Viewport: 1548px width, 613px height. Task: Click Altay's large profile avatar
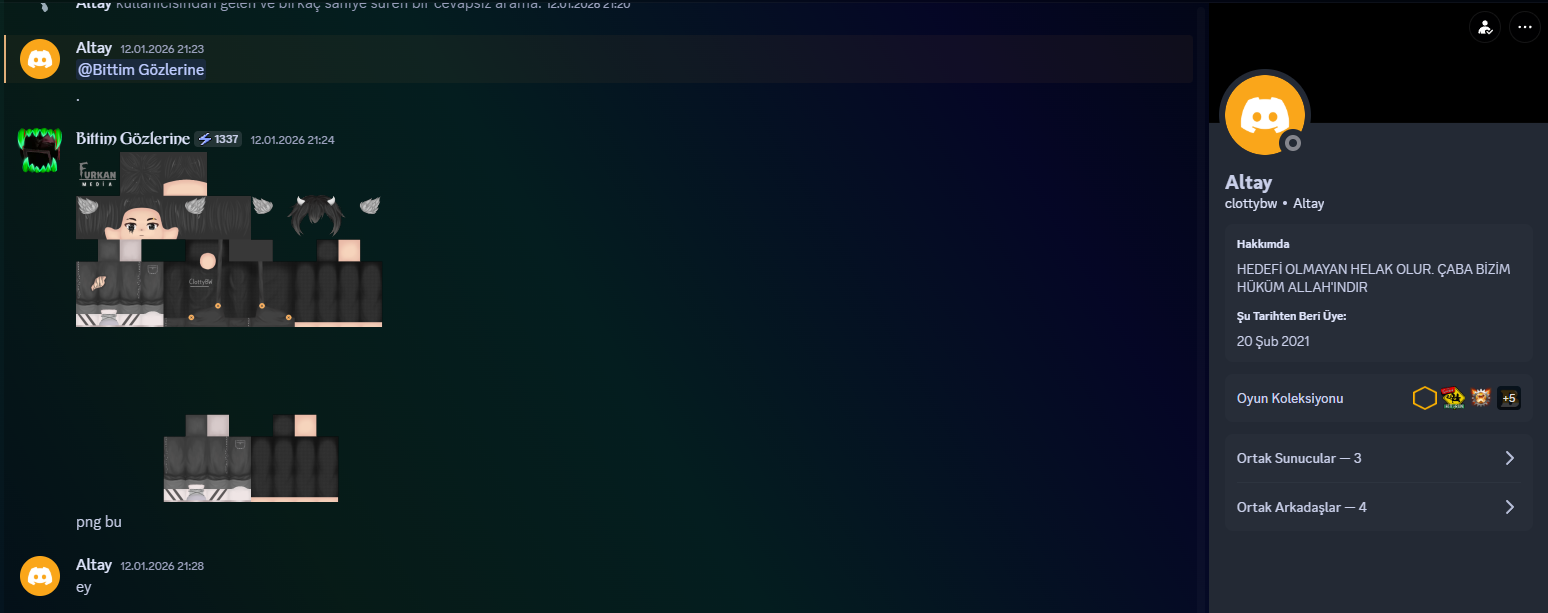[1265, 115]
